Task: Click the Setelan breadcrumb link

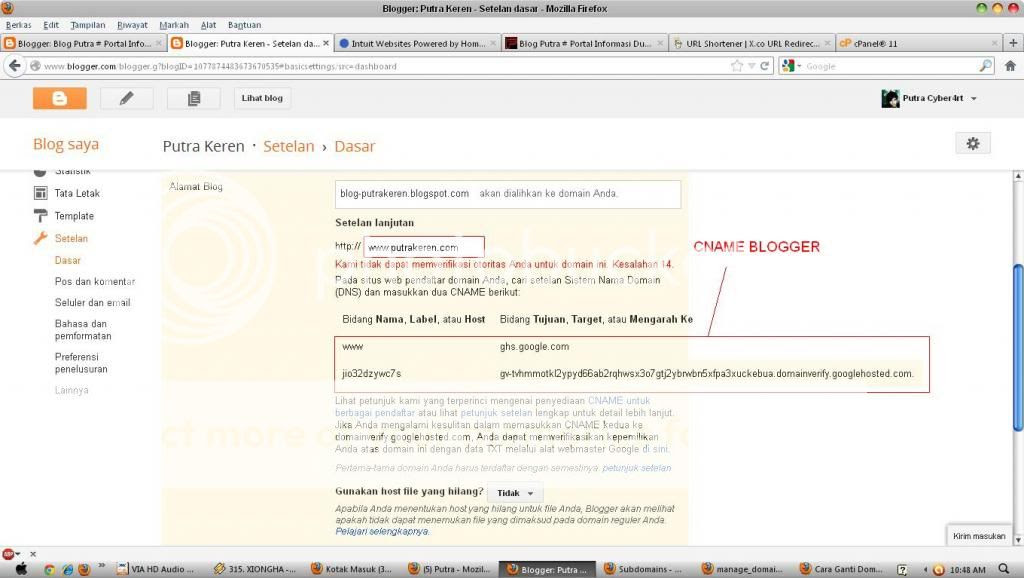Action: coord(289,146)
